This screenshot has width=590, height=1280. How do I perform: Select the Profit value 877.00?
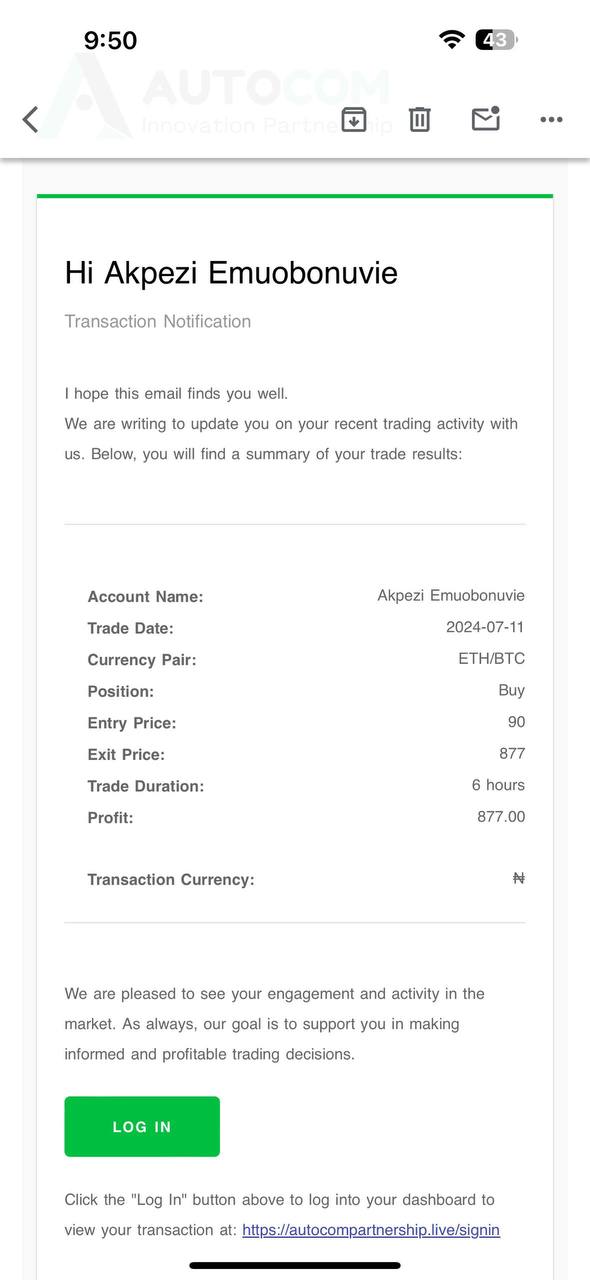(501, 817)
